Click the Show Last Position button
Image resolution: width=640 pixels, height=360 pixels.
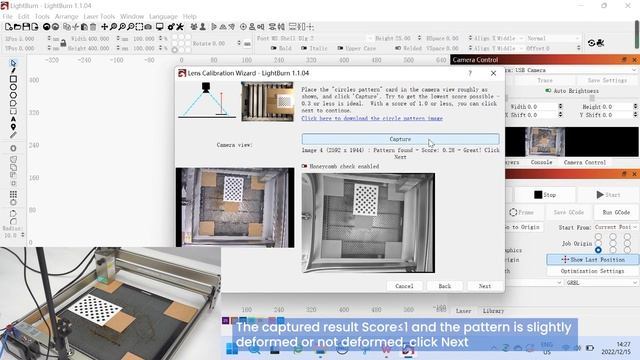click(x=593, y=260)
